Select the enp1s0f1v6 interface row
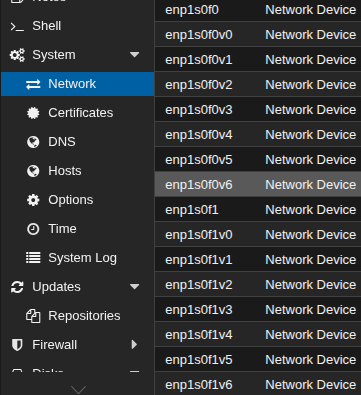The image size is (361, 395). point(258,384)
